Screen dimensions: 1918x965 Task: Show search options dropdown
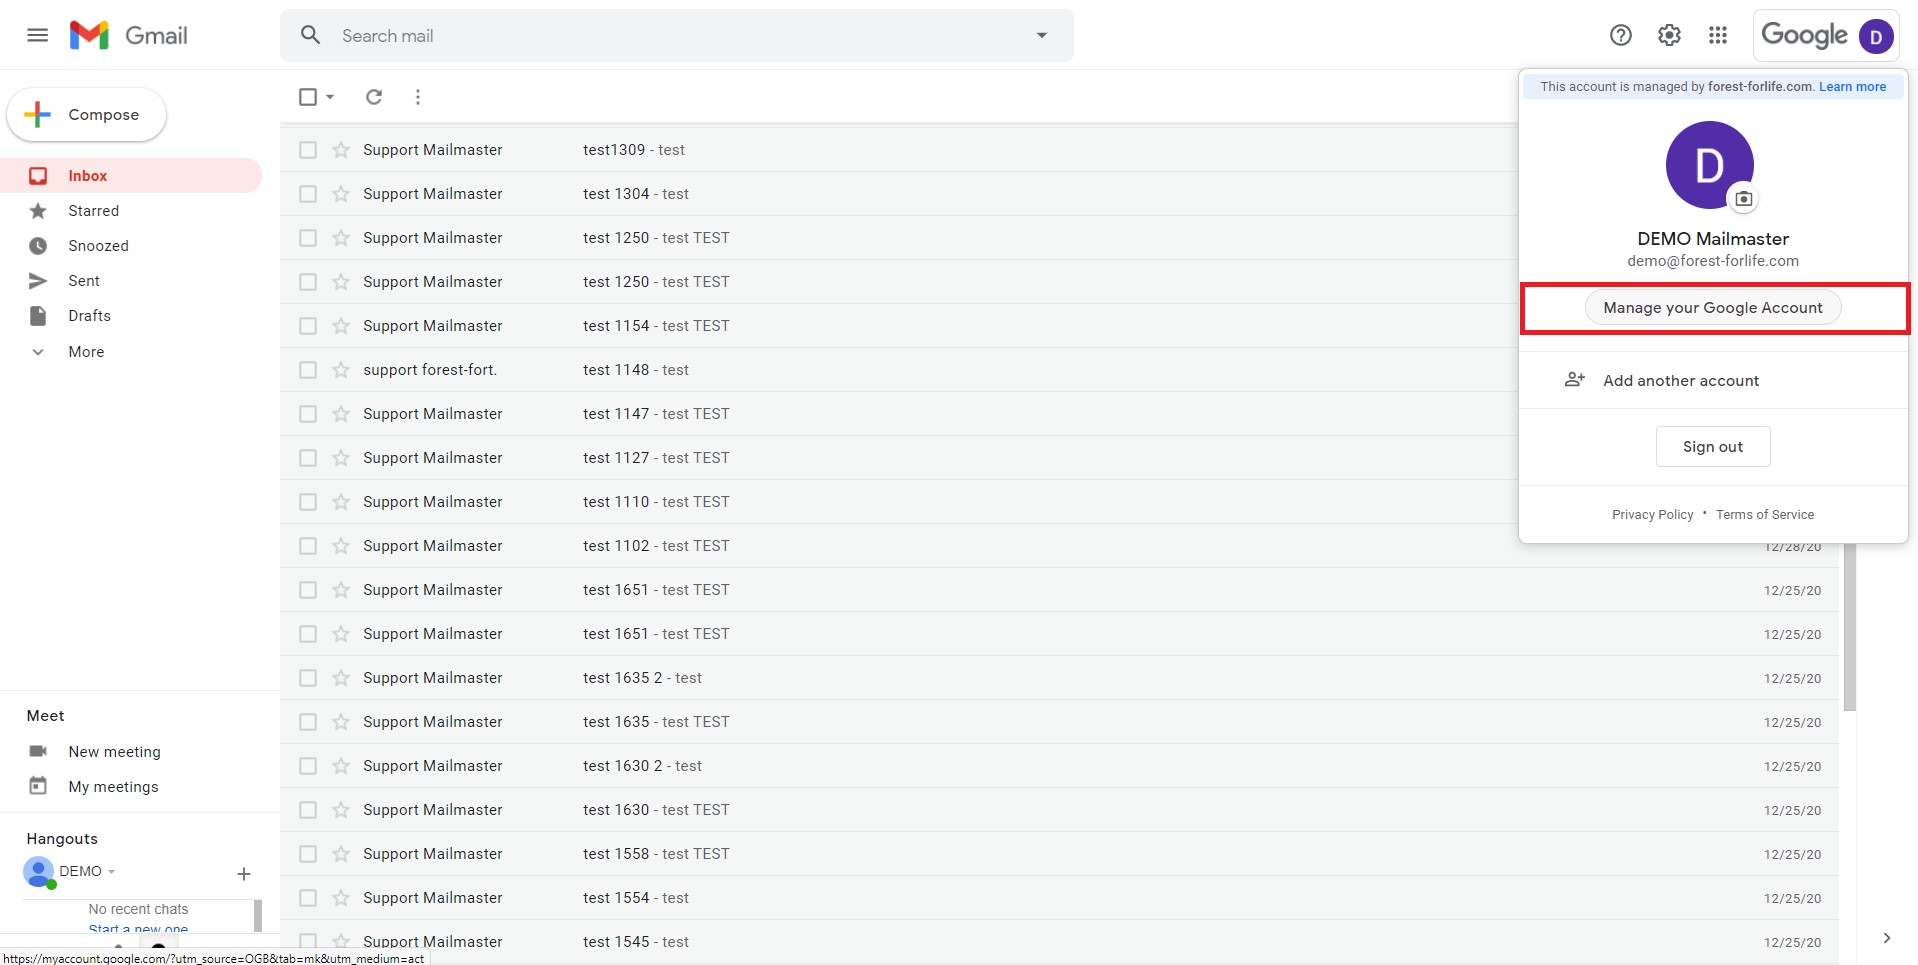point(1041,36)
